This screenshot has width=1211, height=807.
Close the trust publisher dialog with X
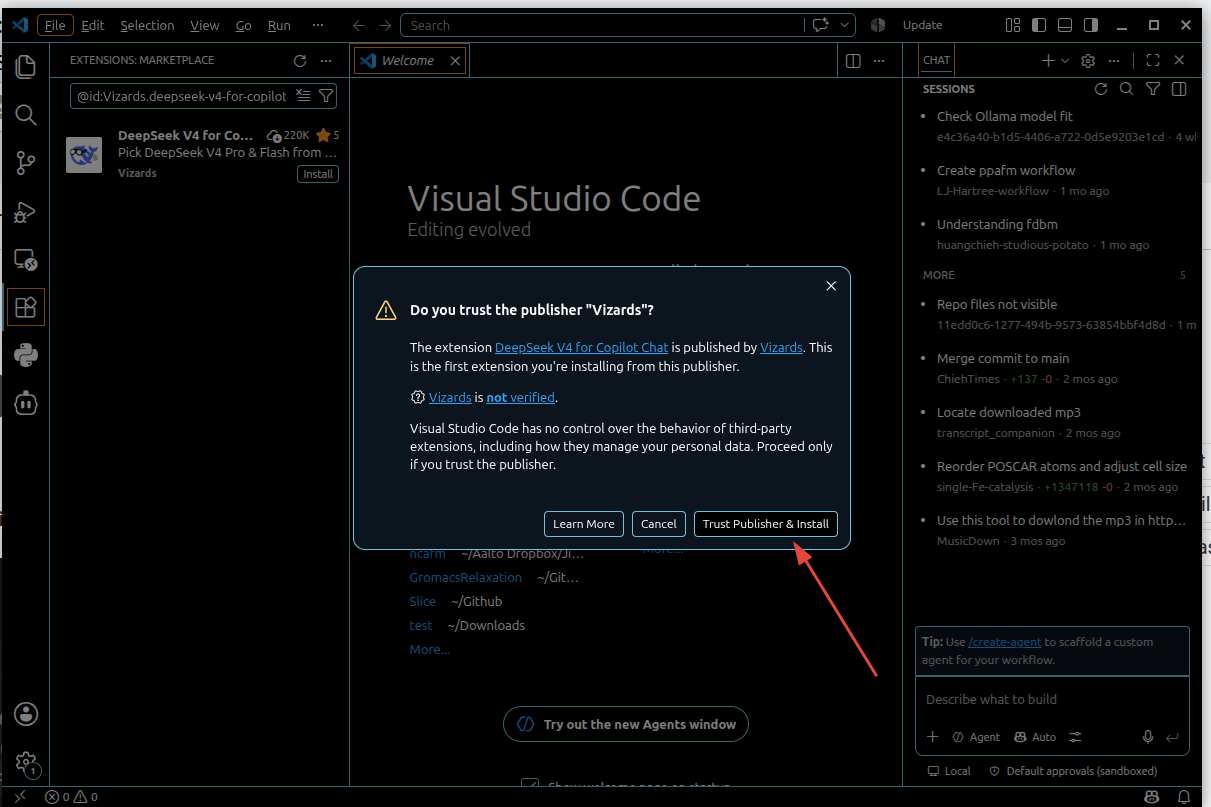pos(831,286)
